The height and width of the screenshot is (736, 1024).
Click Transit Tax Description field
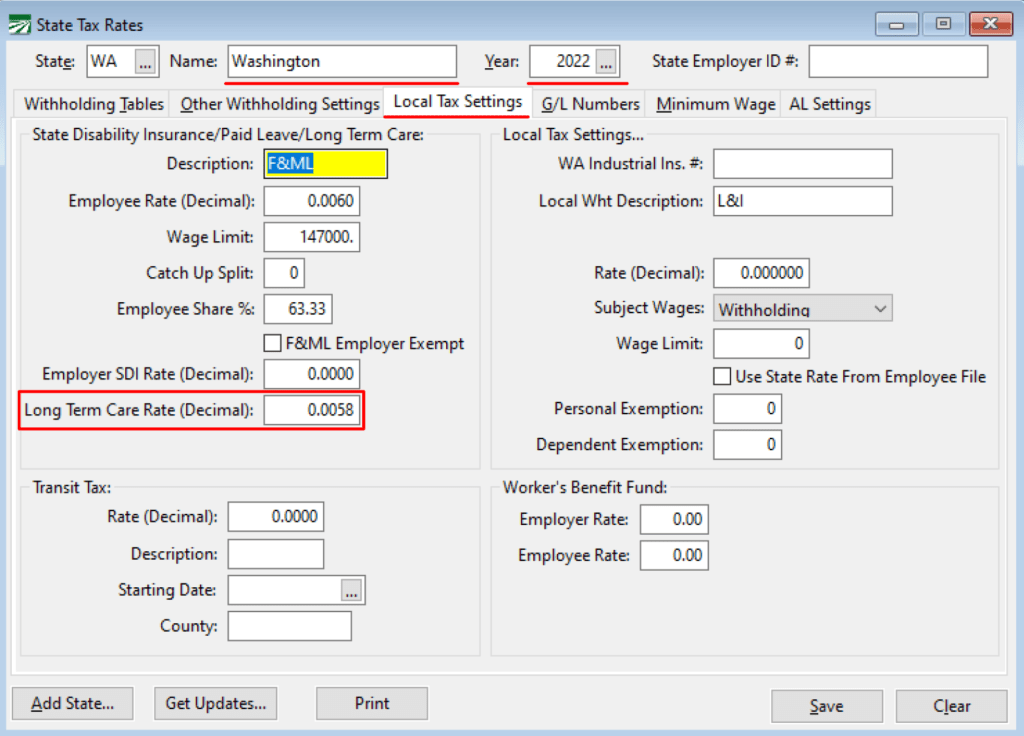point(276,554)
